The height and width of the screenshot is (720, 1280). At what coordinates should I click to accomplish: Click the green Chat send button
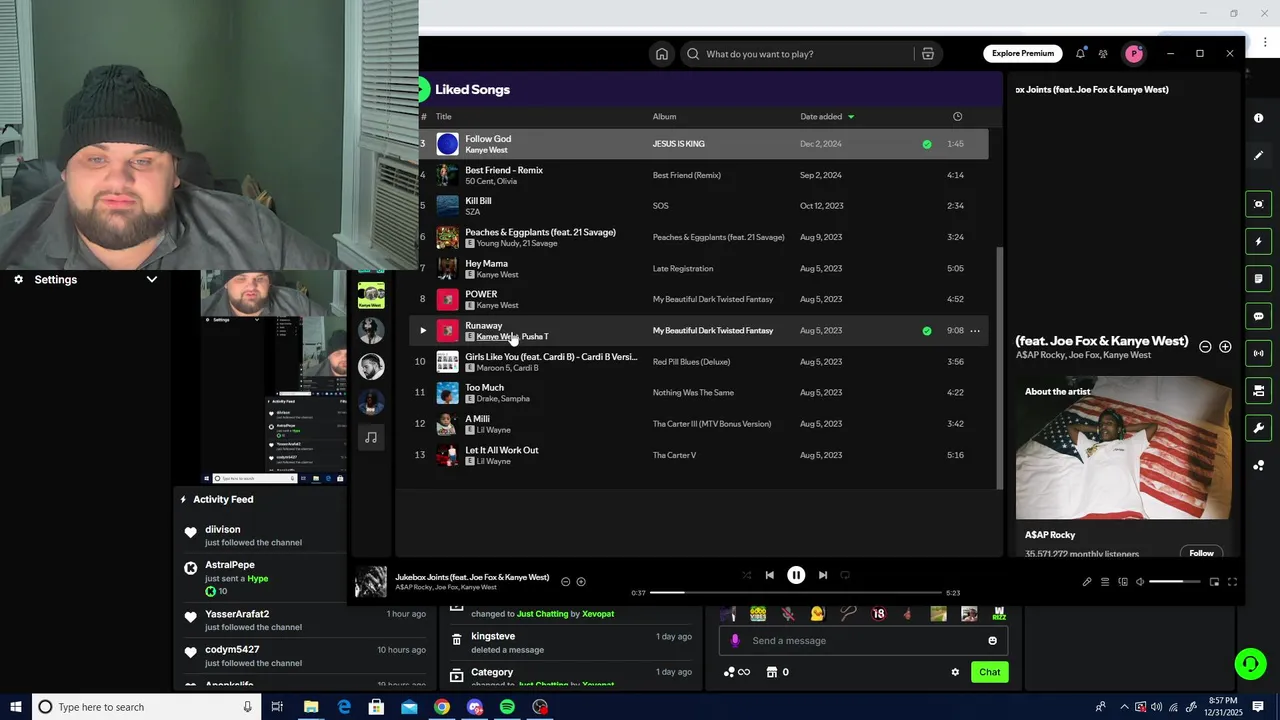point(989,672)
